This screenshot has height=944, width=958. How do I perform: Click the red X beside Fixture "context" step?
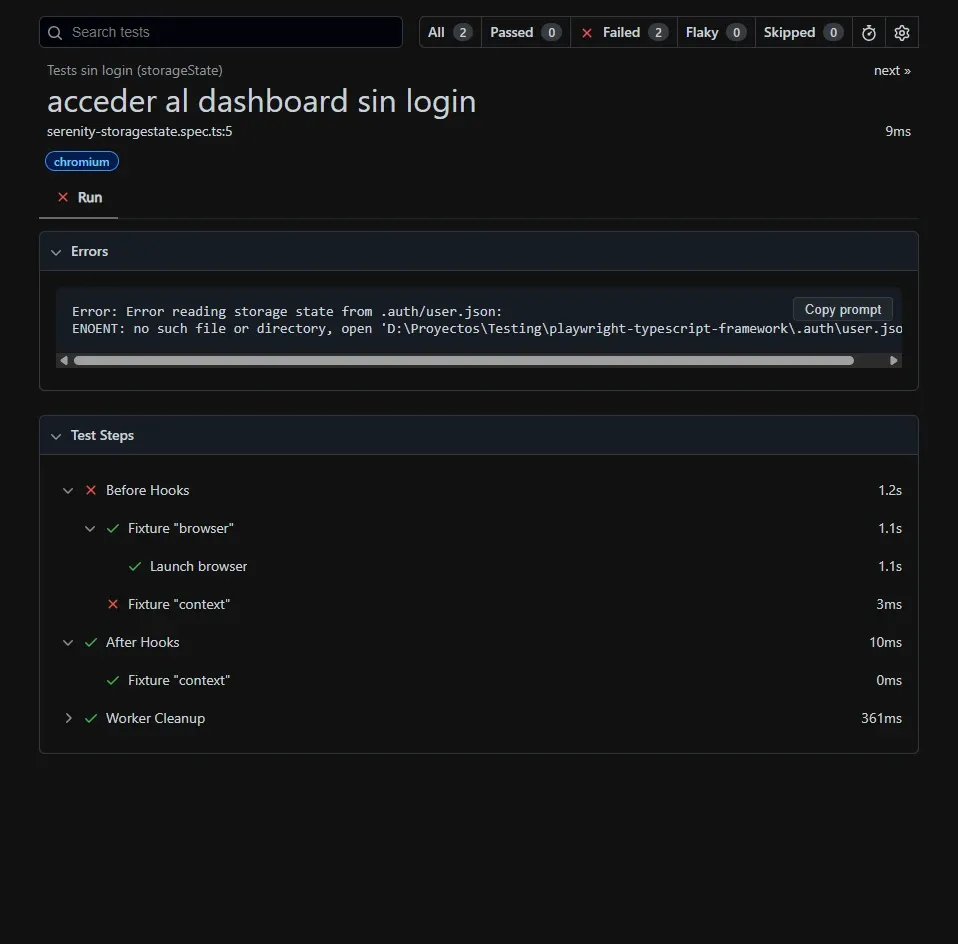112,604
